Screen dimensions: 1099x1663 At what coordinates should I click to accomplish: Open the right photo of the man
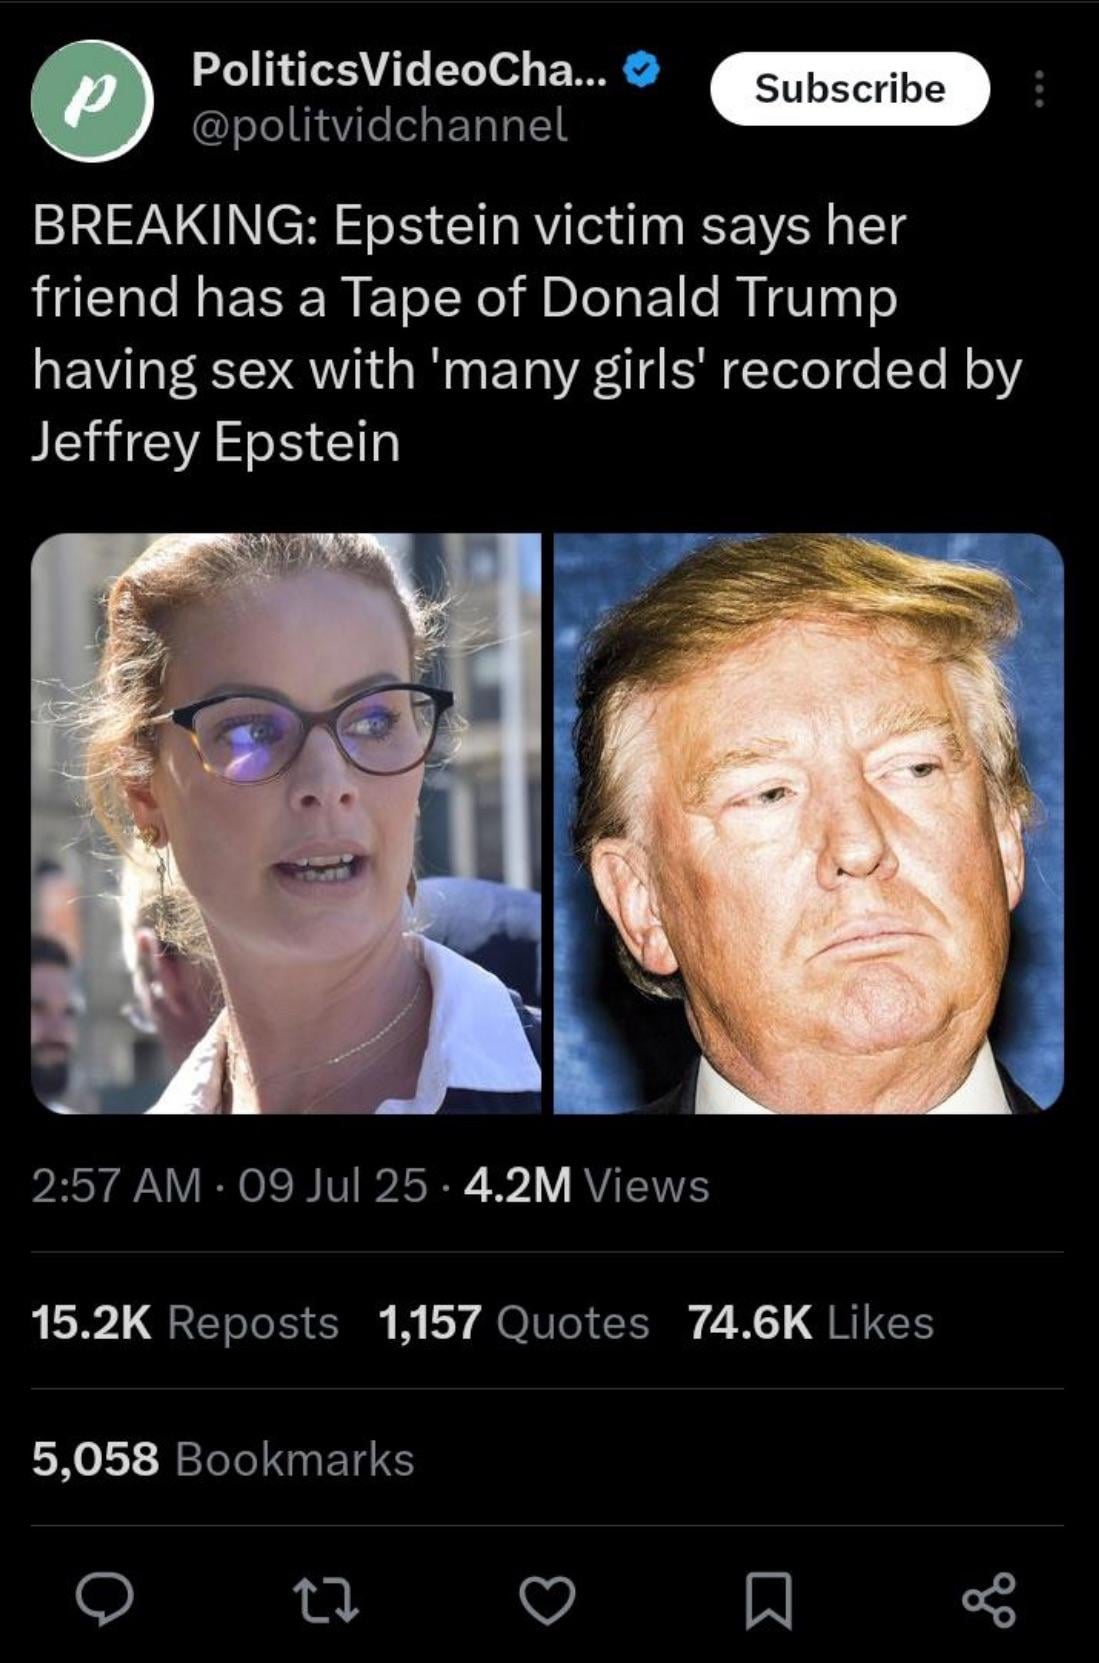809,823
